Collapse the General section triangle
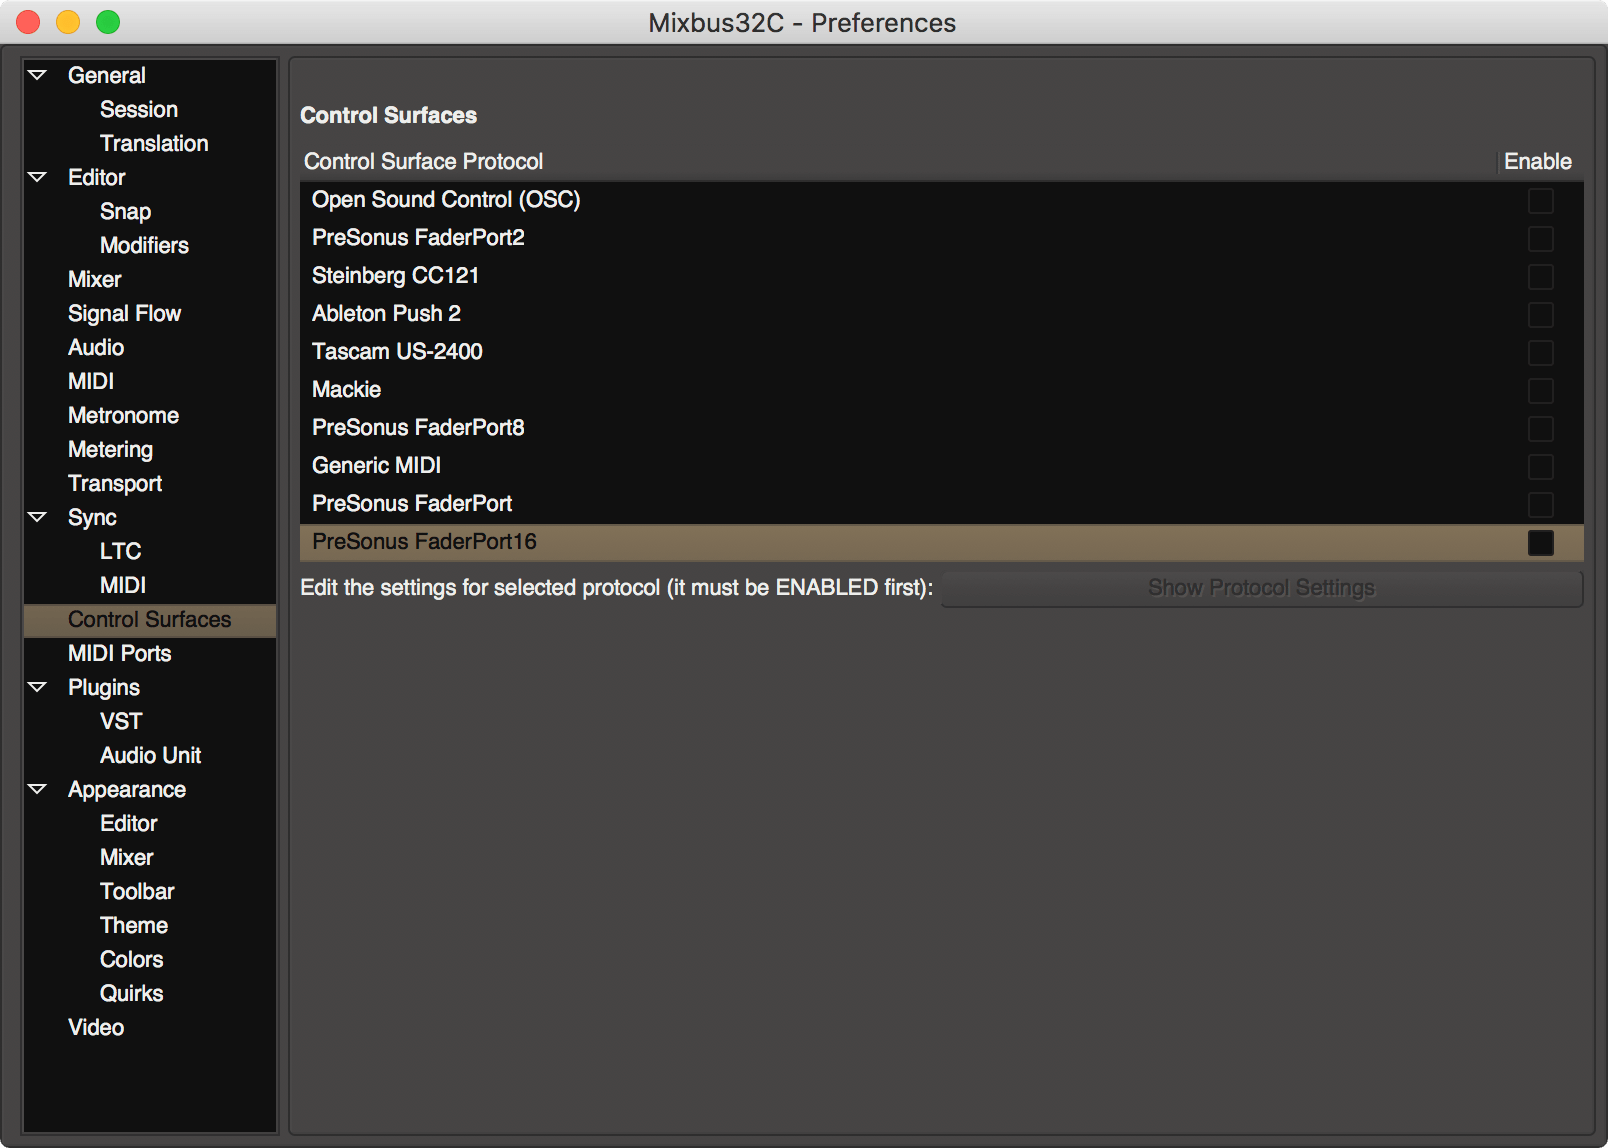The image size is (1608, 1148). [x=38, y=75]
